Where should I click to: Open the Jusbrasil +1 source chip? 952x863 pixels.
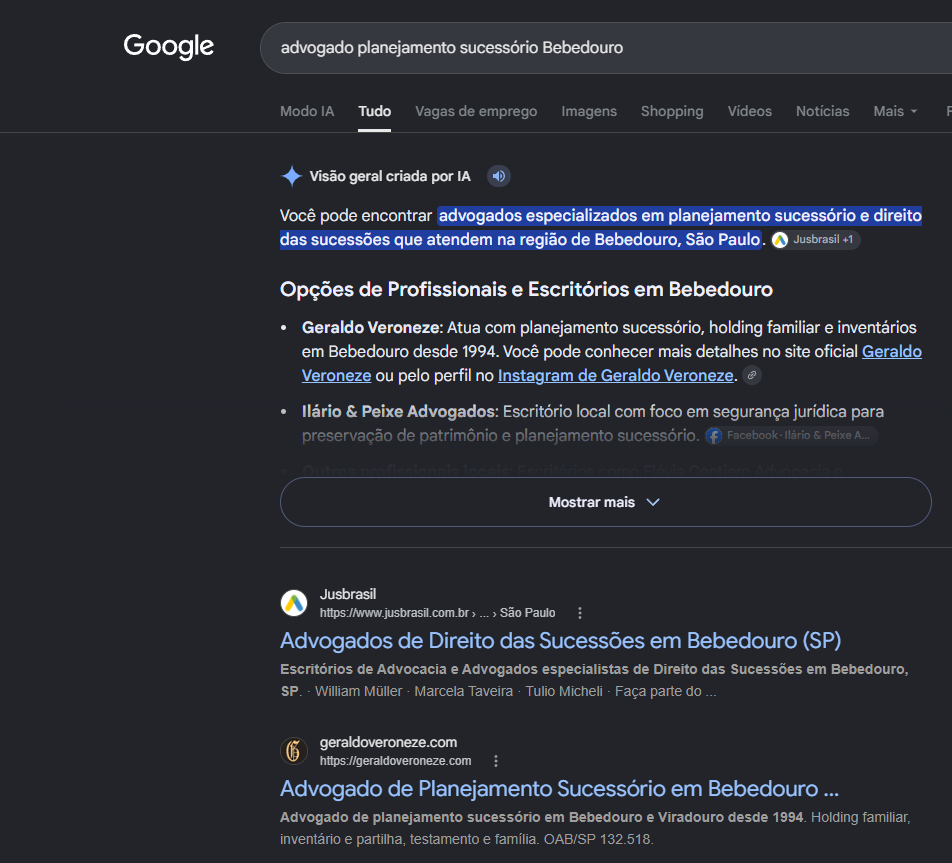point(815,239)
